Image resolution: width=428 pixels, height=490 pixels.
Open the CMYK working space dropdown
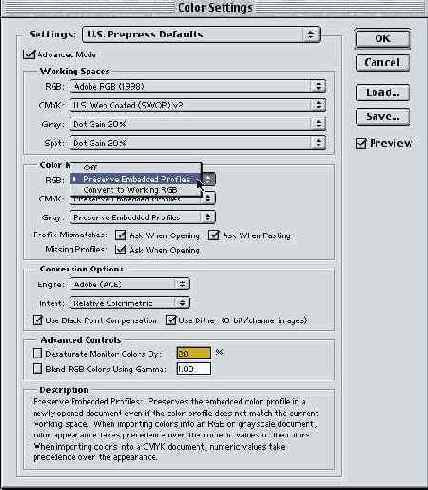pyautogui.click(x=197, y=105)
